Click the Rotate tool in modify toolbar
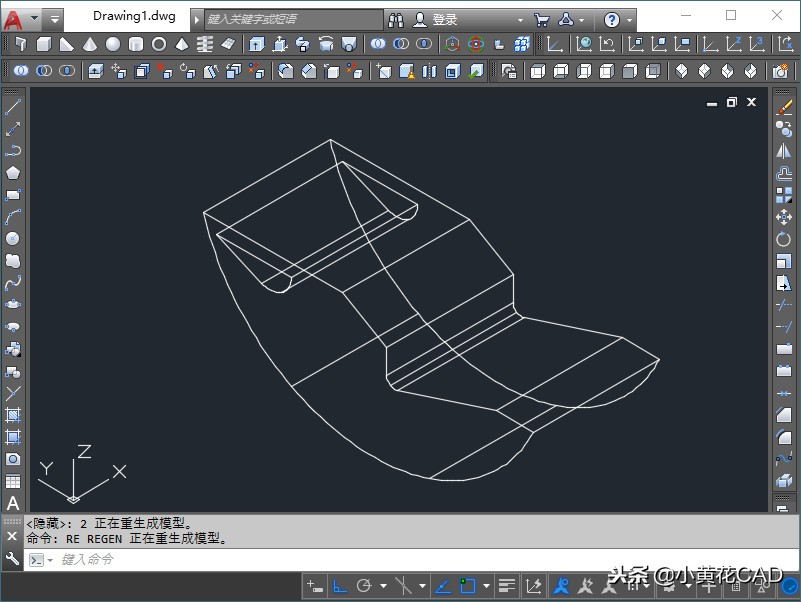The height and width of the screenshot is (602, 801). (x=784, y=239)
